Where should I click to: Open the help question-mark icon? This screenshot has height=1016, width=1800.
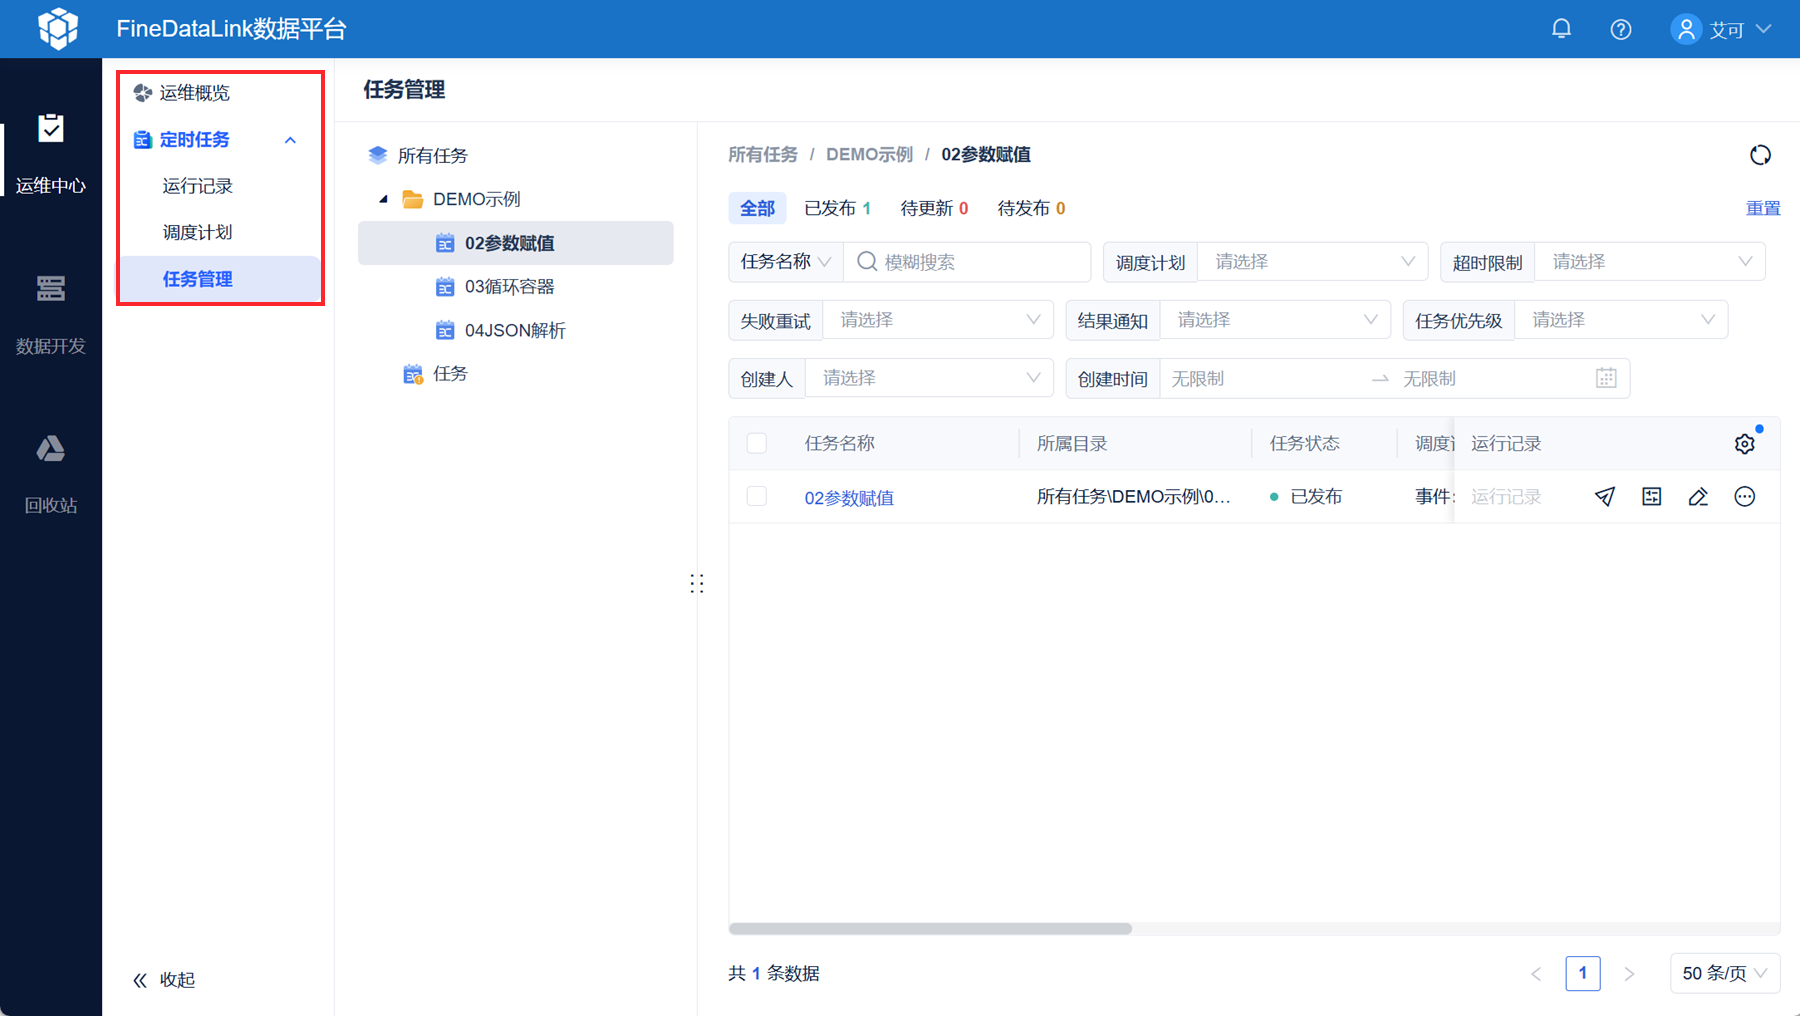[1621, 29]
